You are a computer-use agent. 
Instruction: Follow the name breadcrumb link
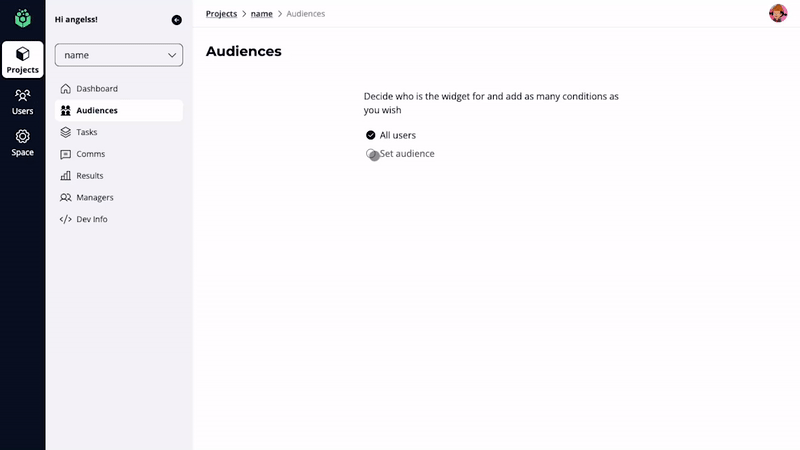(262, 14)
